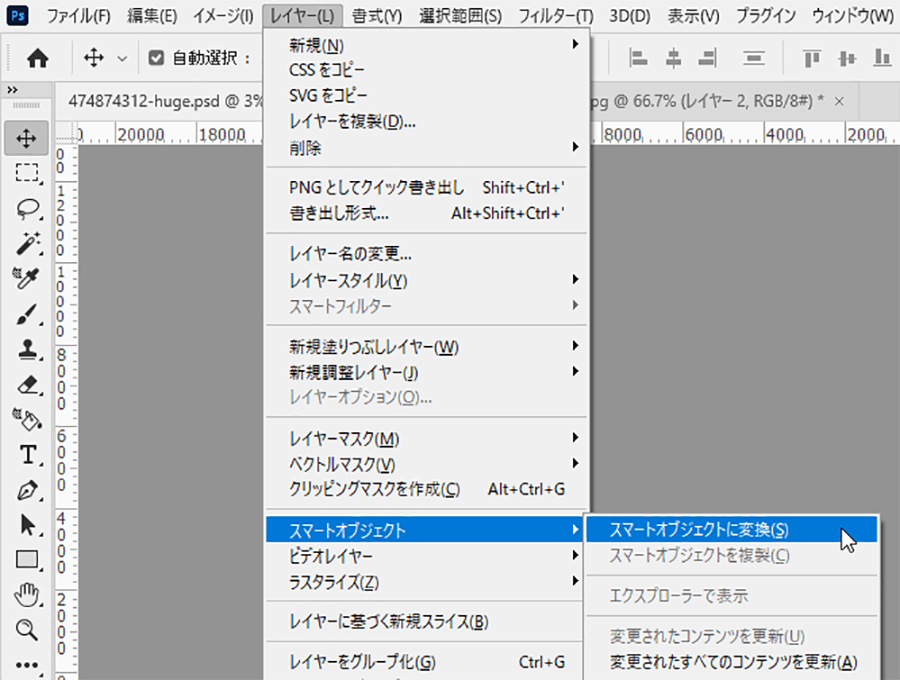Image resolution: width=900 pixels, height=680 pixels.
Task: Select the Paint Bucket tool
Action: [x=27, y=419]
